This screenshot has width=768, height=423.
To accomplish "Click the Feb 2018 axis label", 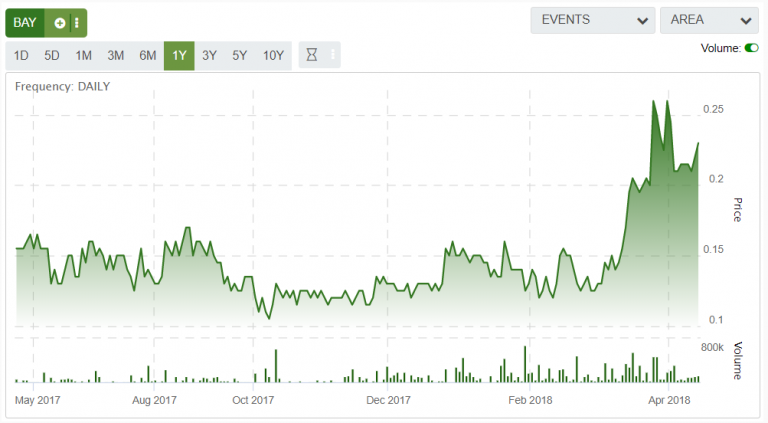I will (530, 400).
